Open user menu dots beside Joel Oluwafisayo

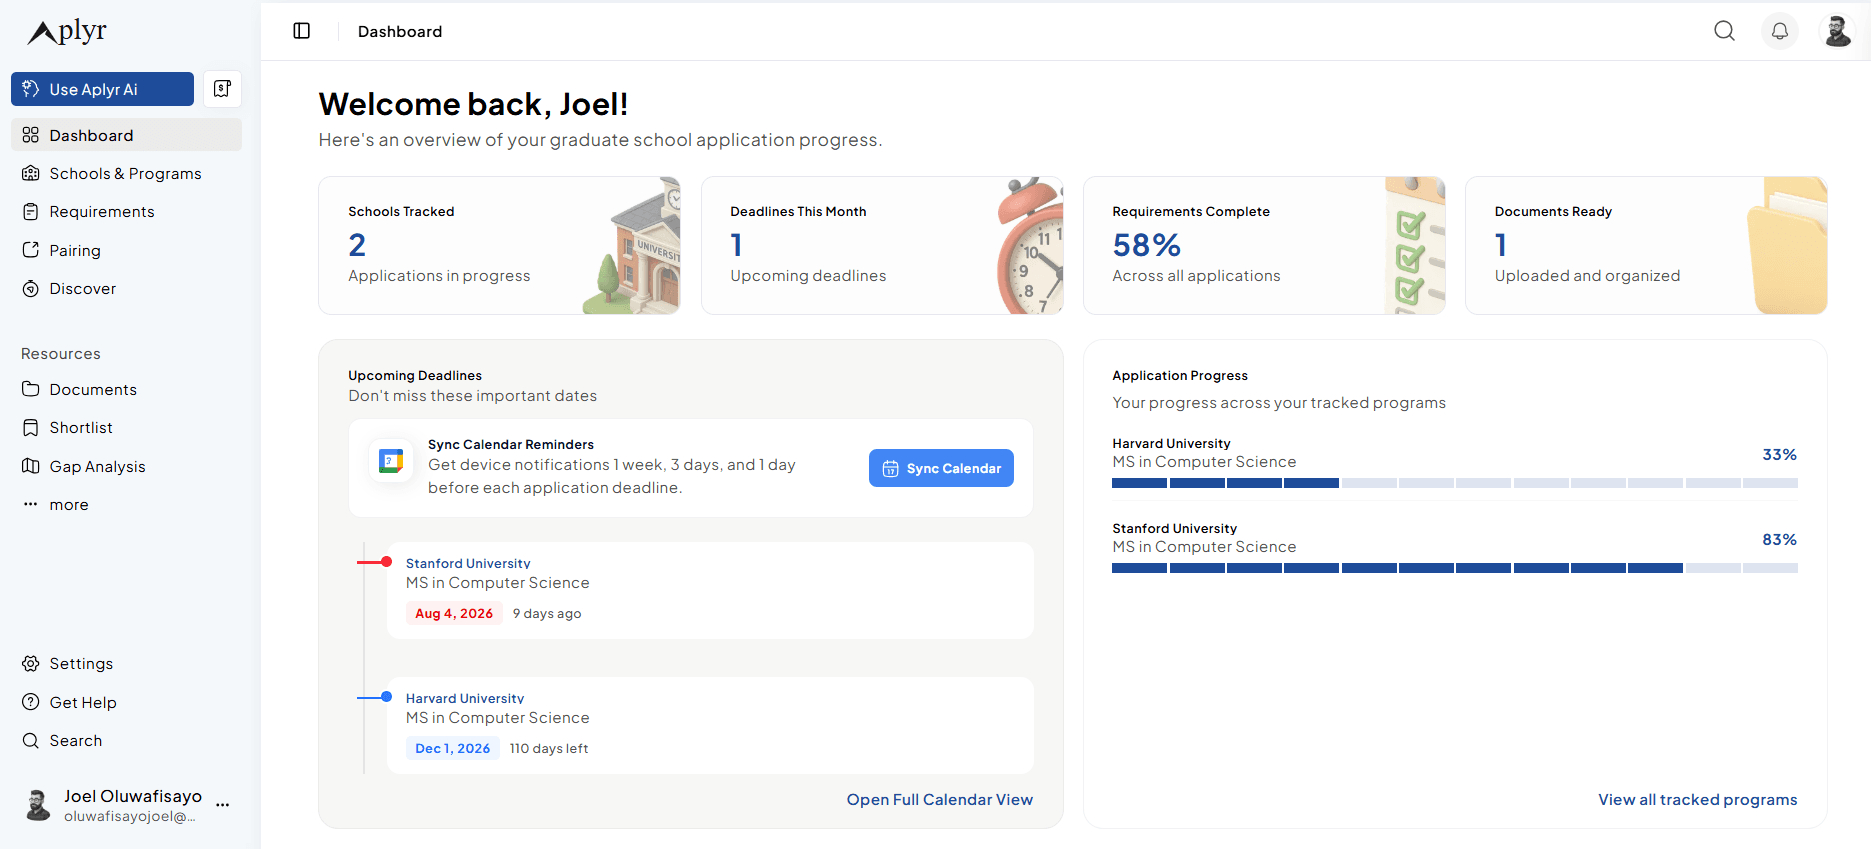[x=222, y=805]
